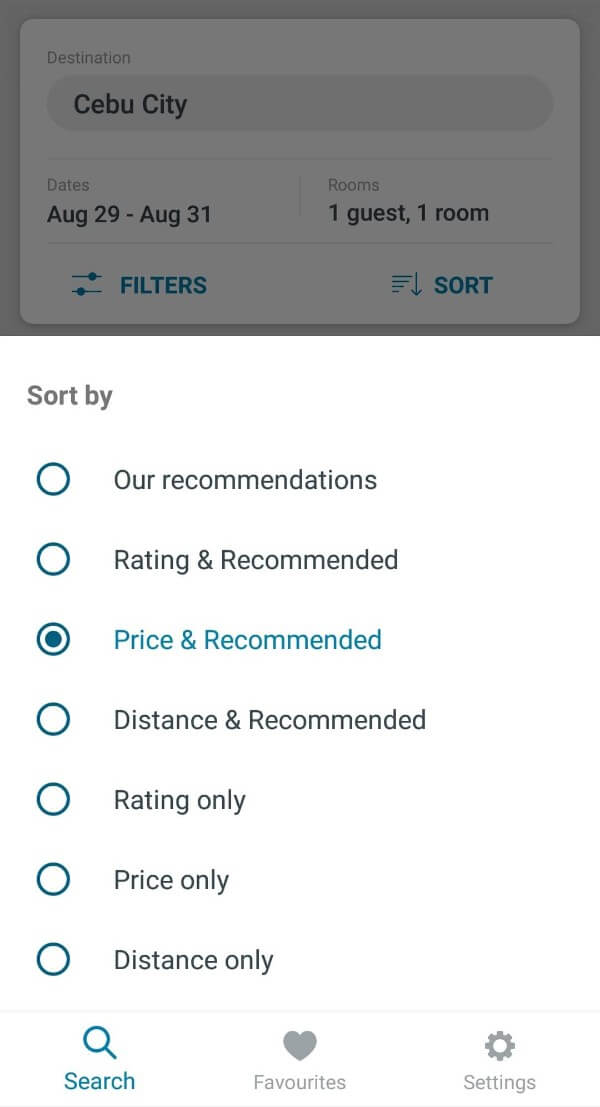Tap the Favourites tab label
600x1107 pixels.
(299, 1083)
